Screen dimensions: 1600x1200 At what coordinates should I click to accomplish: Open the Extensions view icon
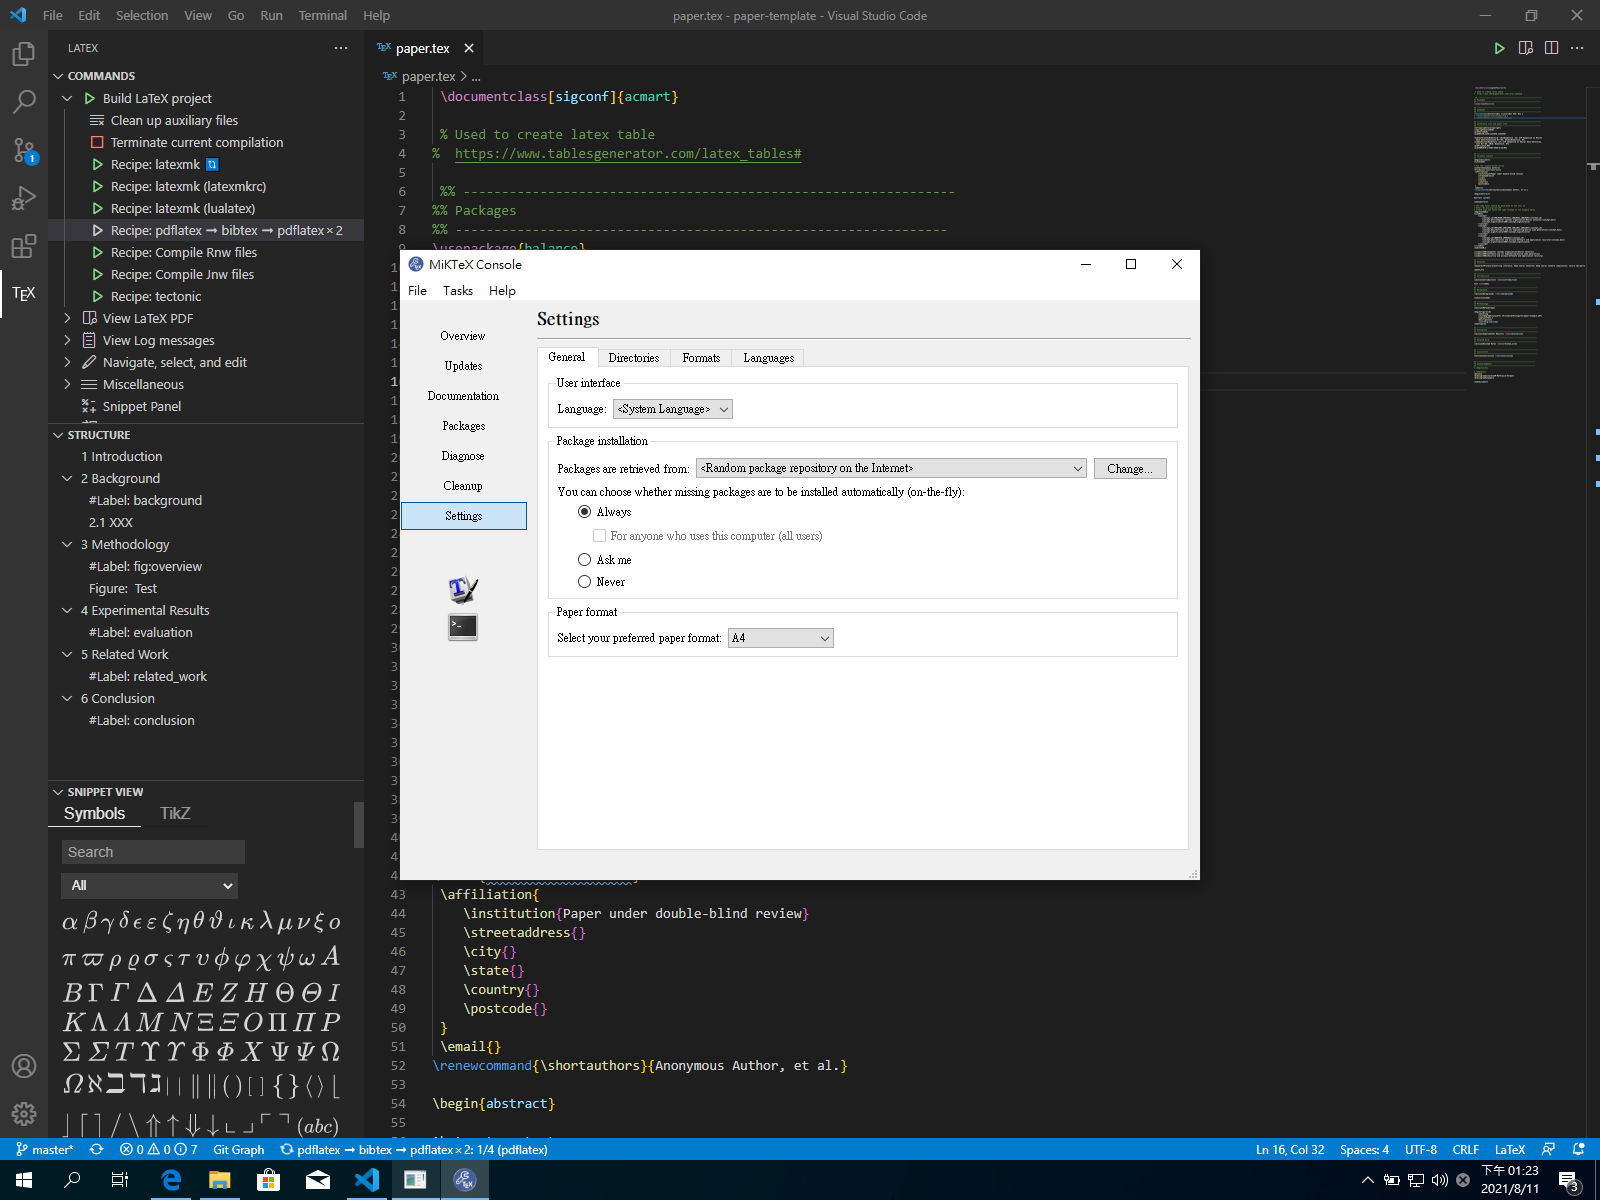(x=24, y=246)
